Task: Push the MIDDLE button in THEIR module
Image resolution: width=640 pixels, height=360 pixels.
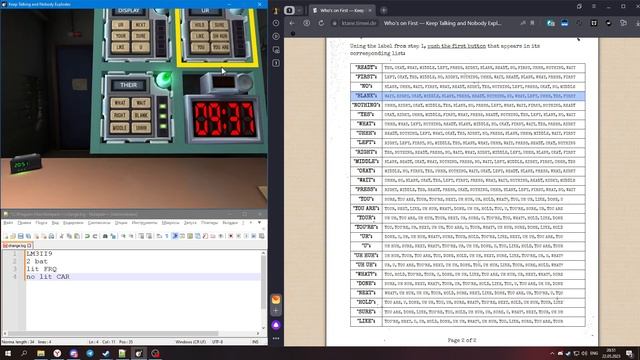Action: click(x=120, y=128)
